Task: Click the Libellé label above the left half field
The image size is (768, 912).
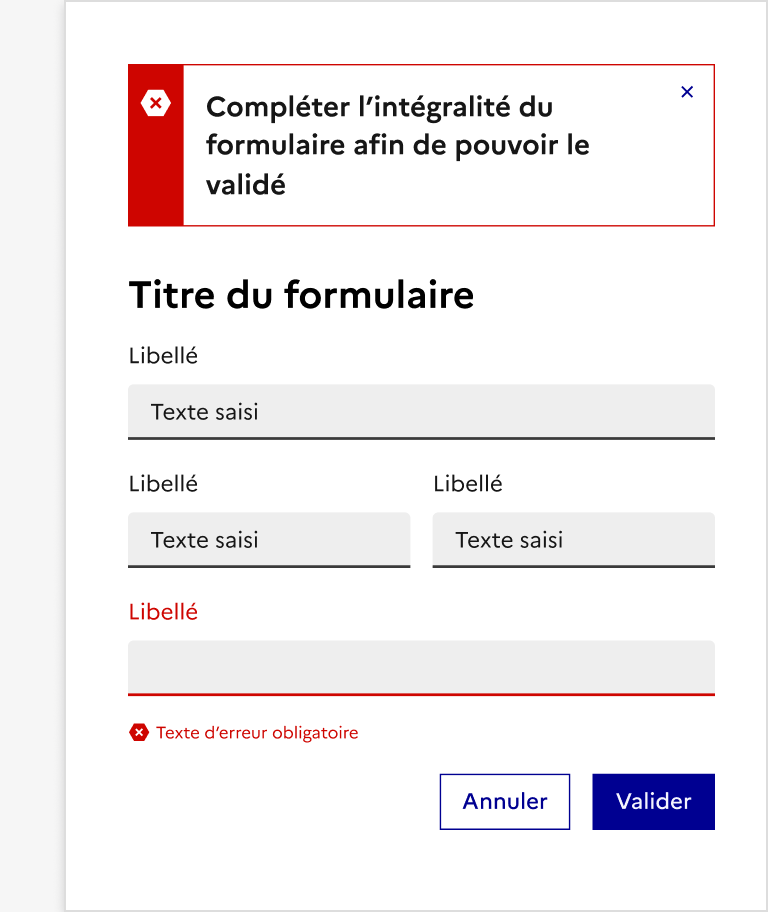Action: (x=163, y=484)
